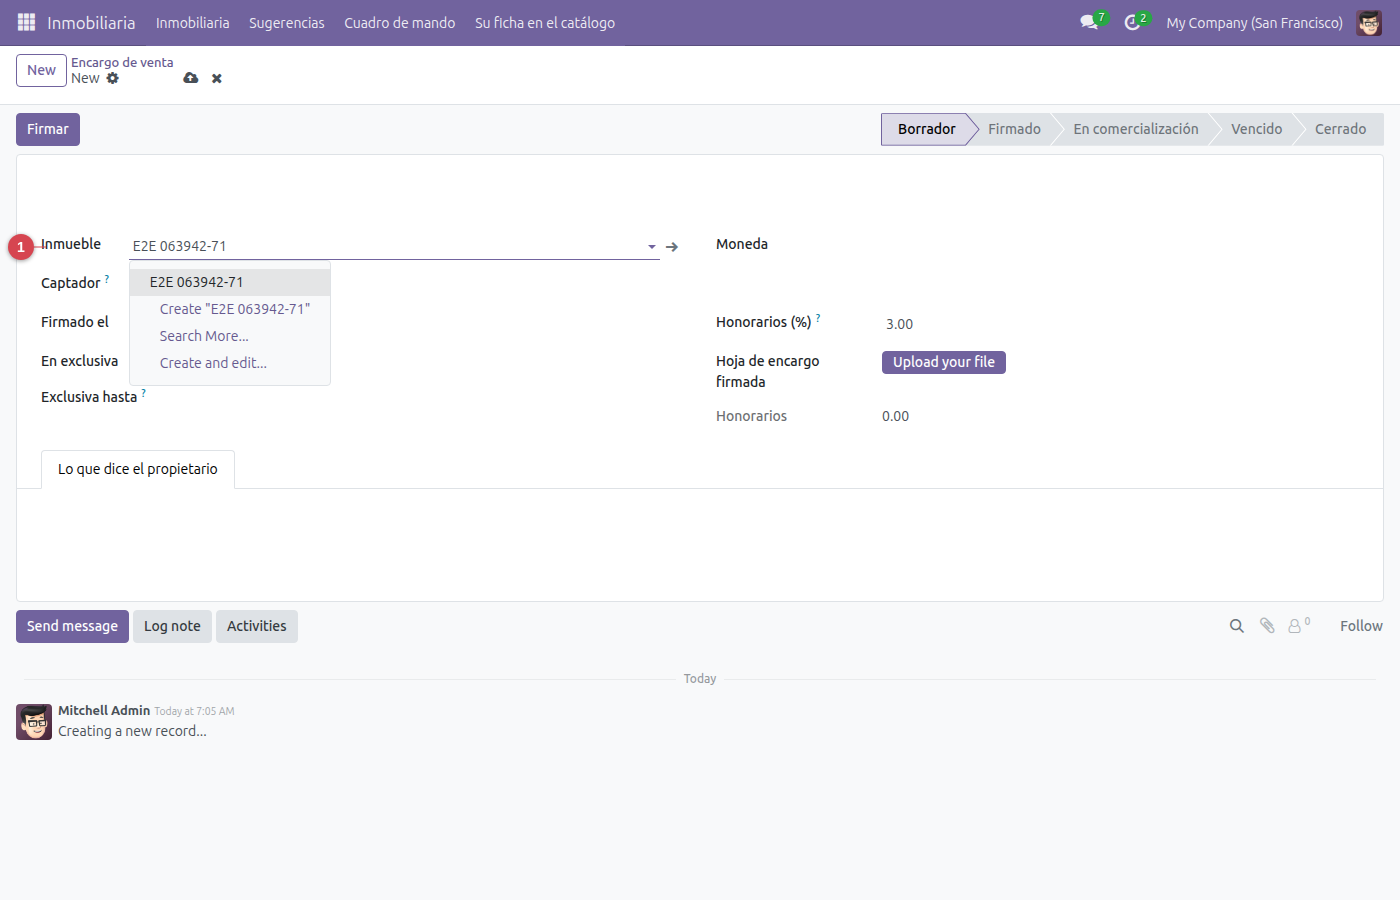
Task: Click the gear actions icon beside New
Action: (x=113, y=78)
